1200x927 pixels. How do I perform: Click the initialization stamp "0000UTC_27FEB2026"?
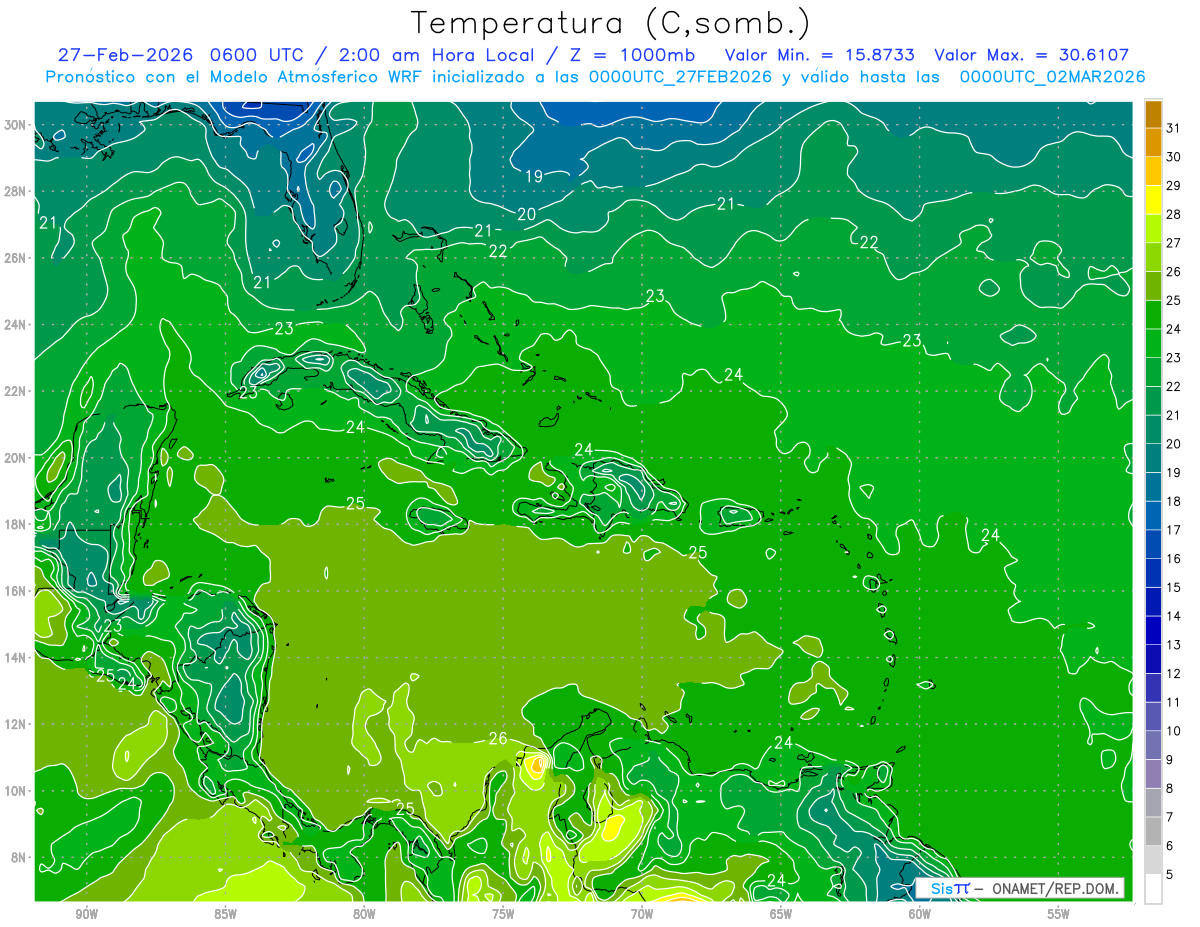point(680,77)
